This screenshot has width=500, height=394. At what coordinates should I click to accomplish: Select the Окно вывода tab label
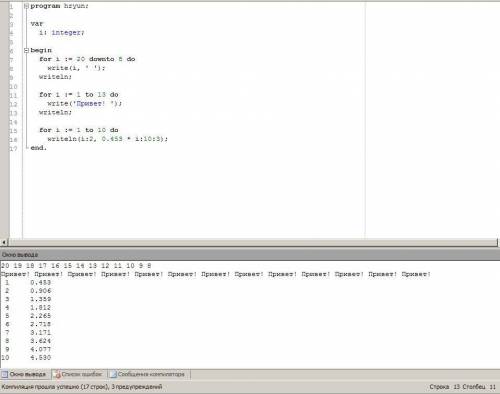pos(27,374)
